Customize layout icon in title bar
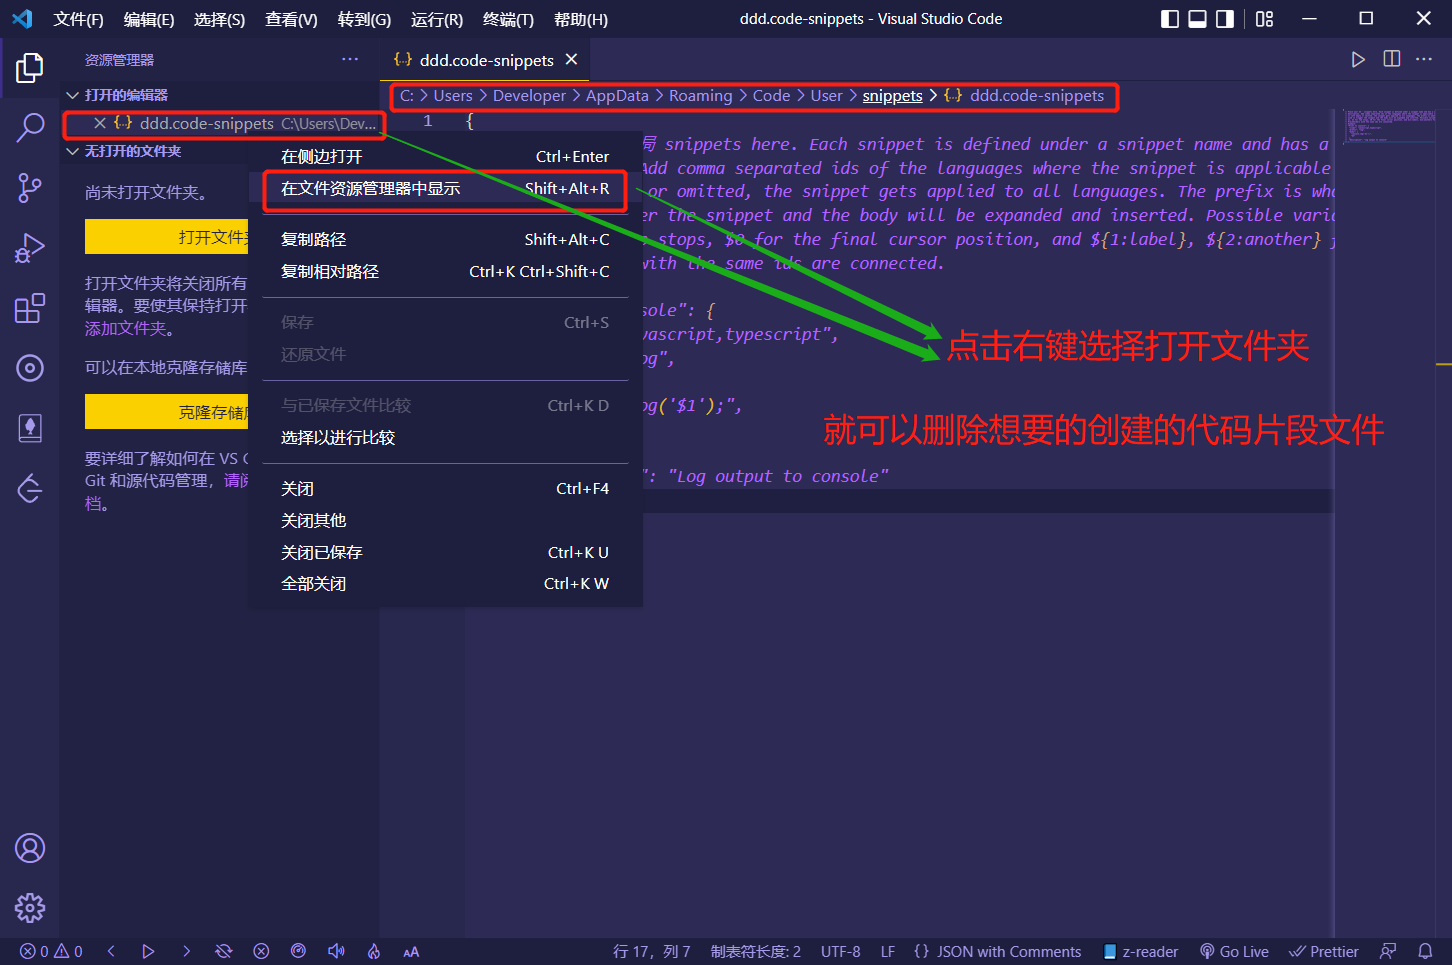 [1265, 19]
